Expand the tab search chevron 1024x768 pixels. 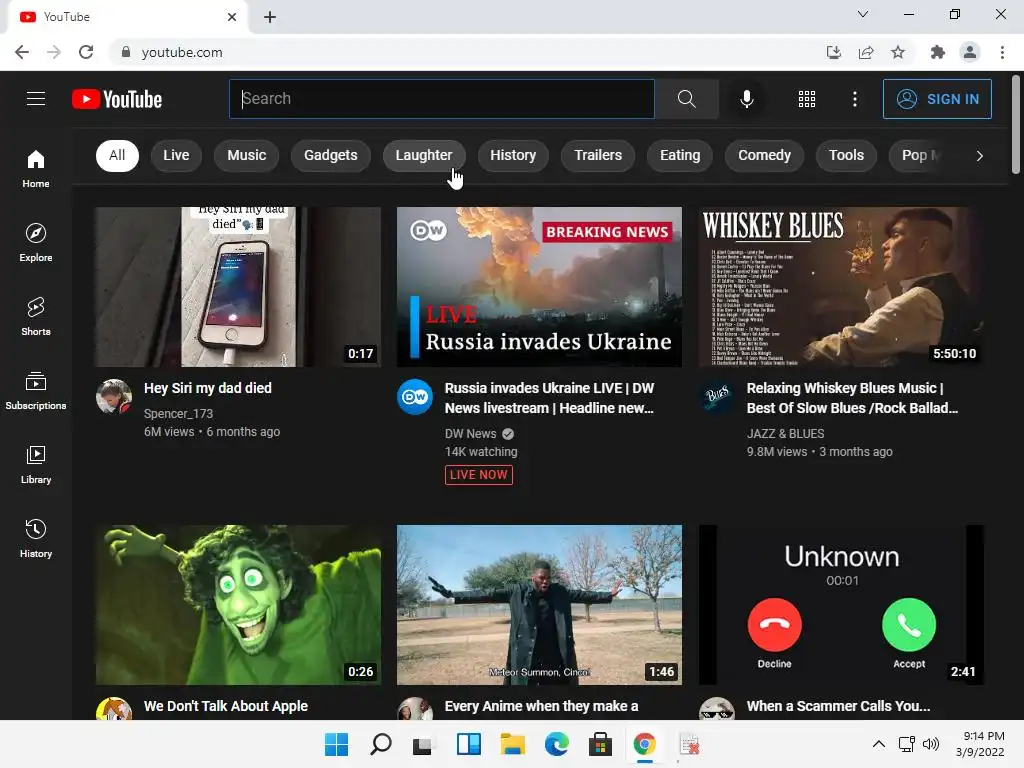coord(863,14)
